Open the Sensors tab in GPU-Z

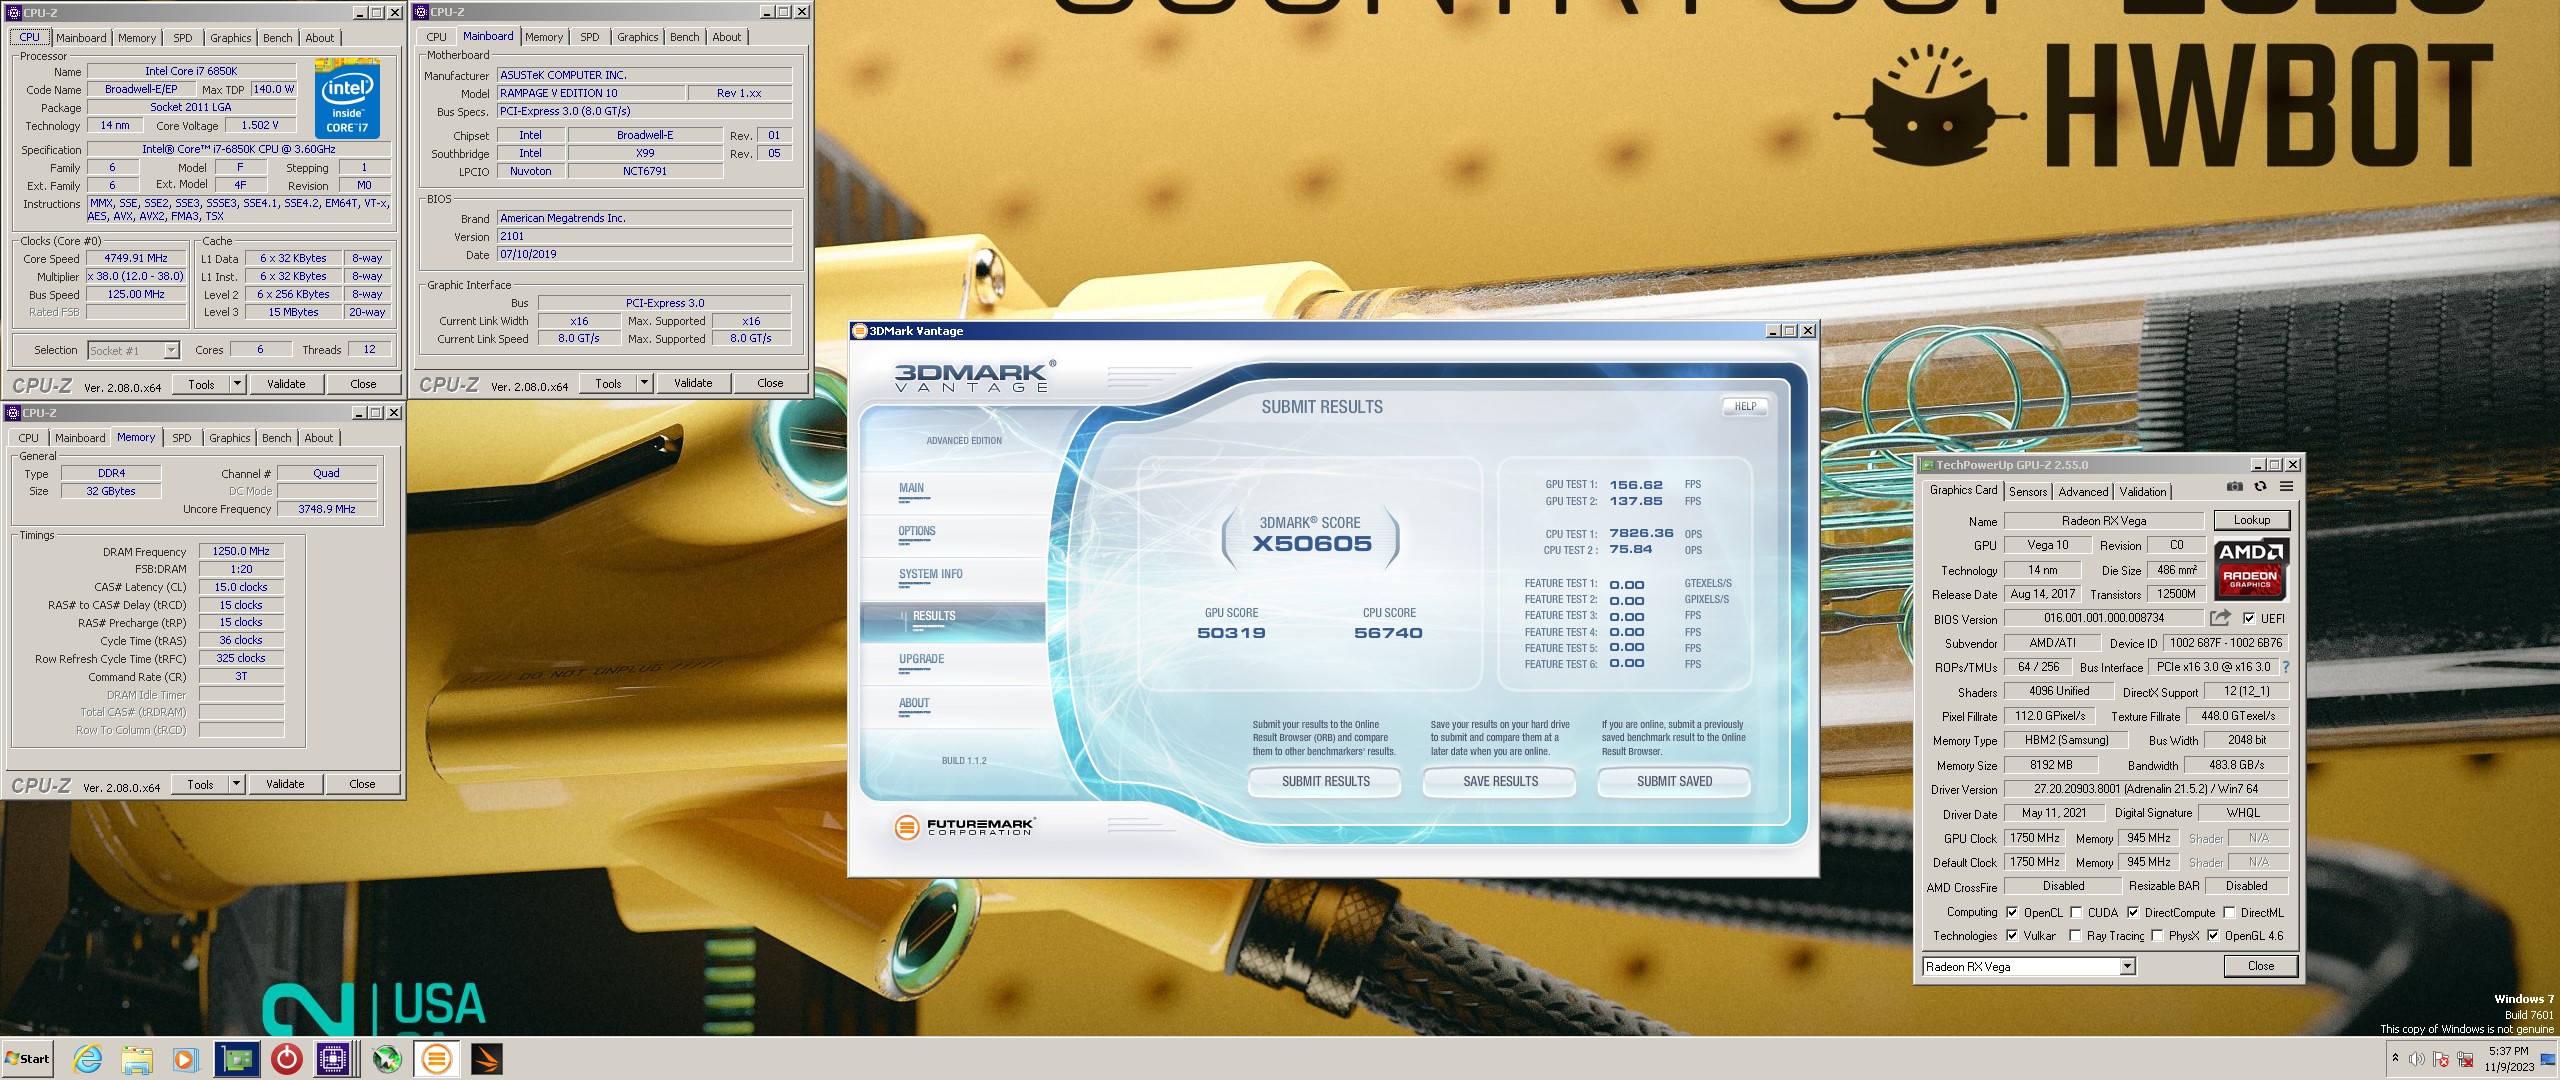(x=2027, y=491)
